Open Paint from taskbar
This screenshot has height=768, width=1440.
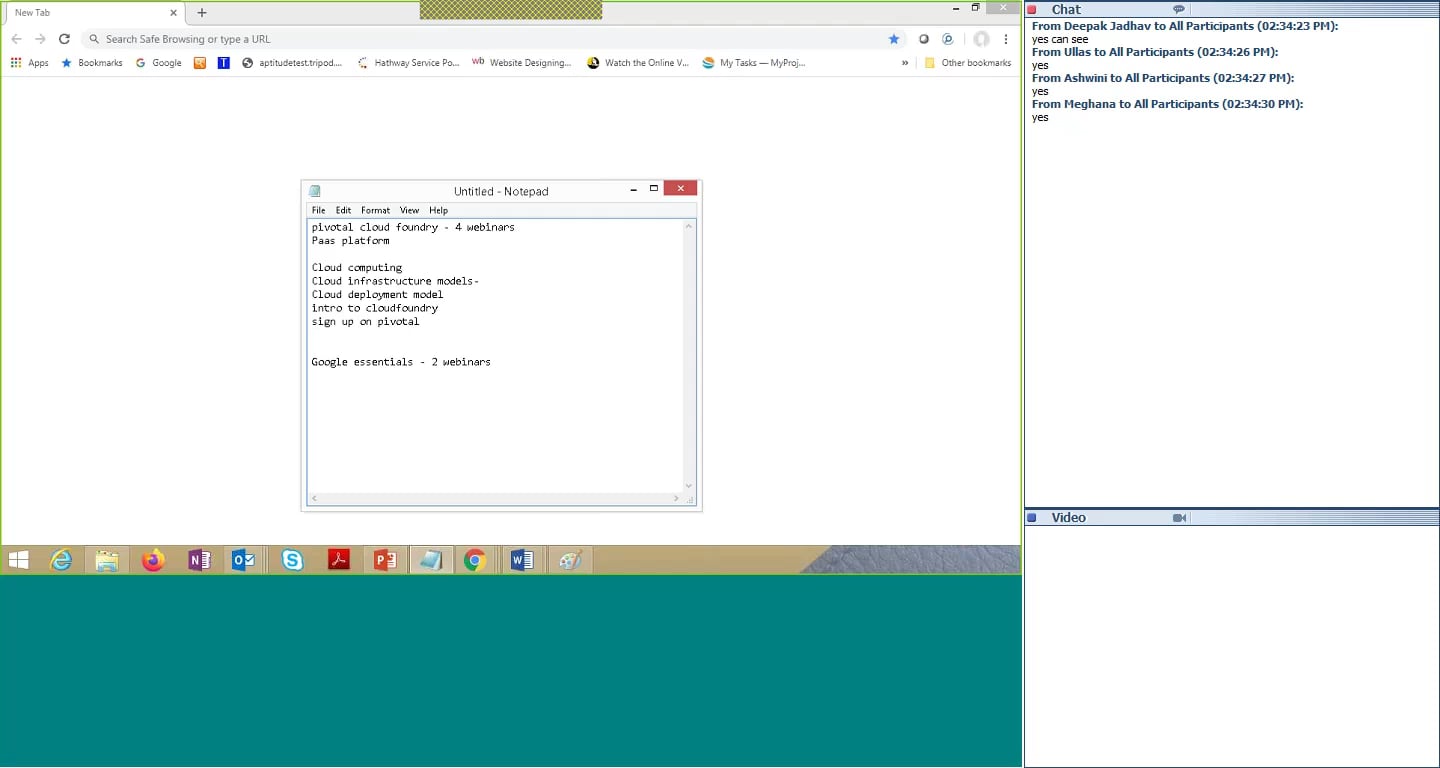click(570, 561)
